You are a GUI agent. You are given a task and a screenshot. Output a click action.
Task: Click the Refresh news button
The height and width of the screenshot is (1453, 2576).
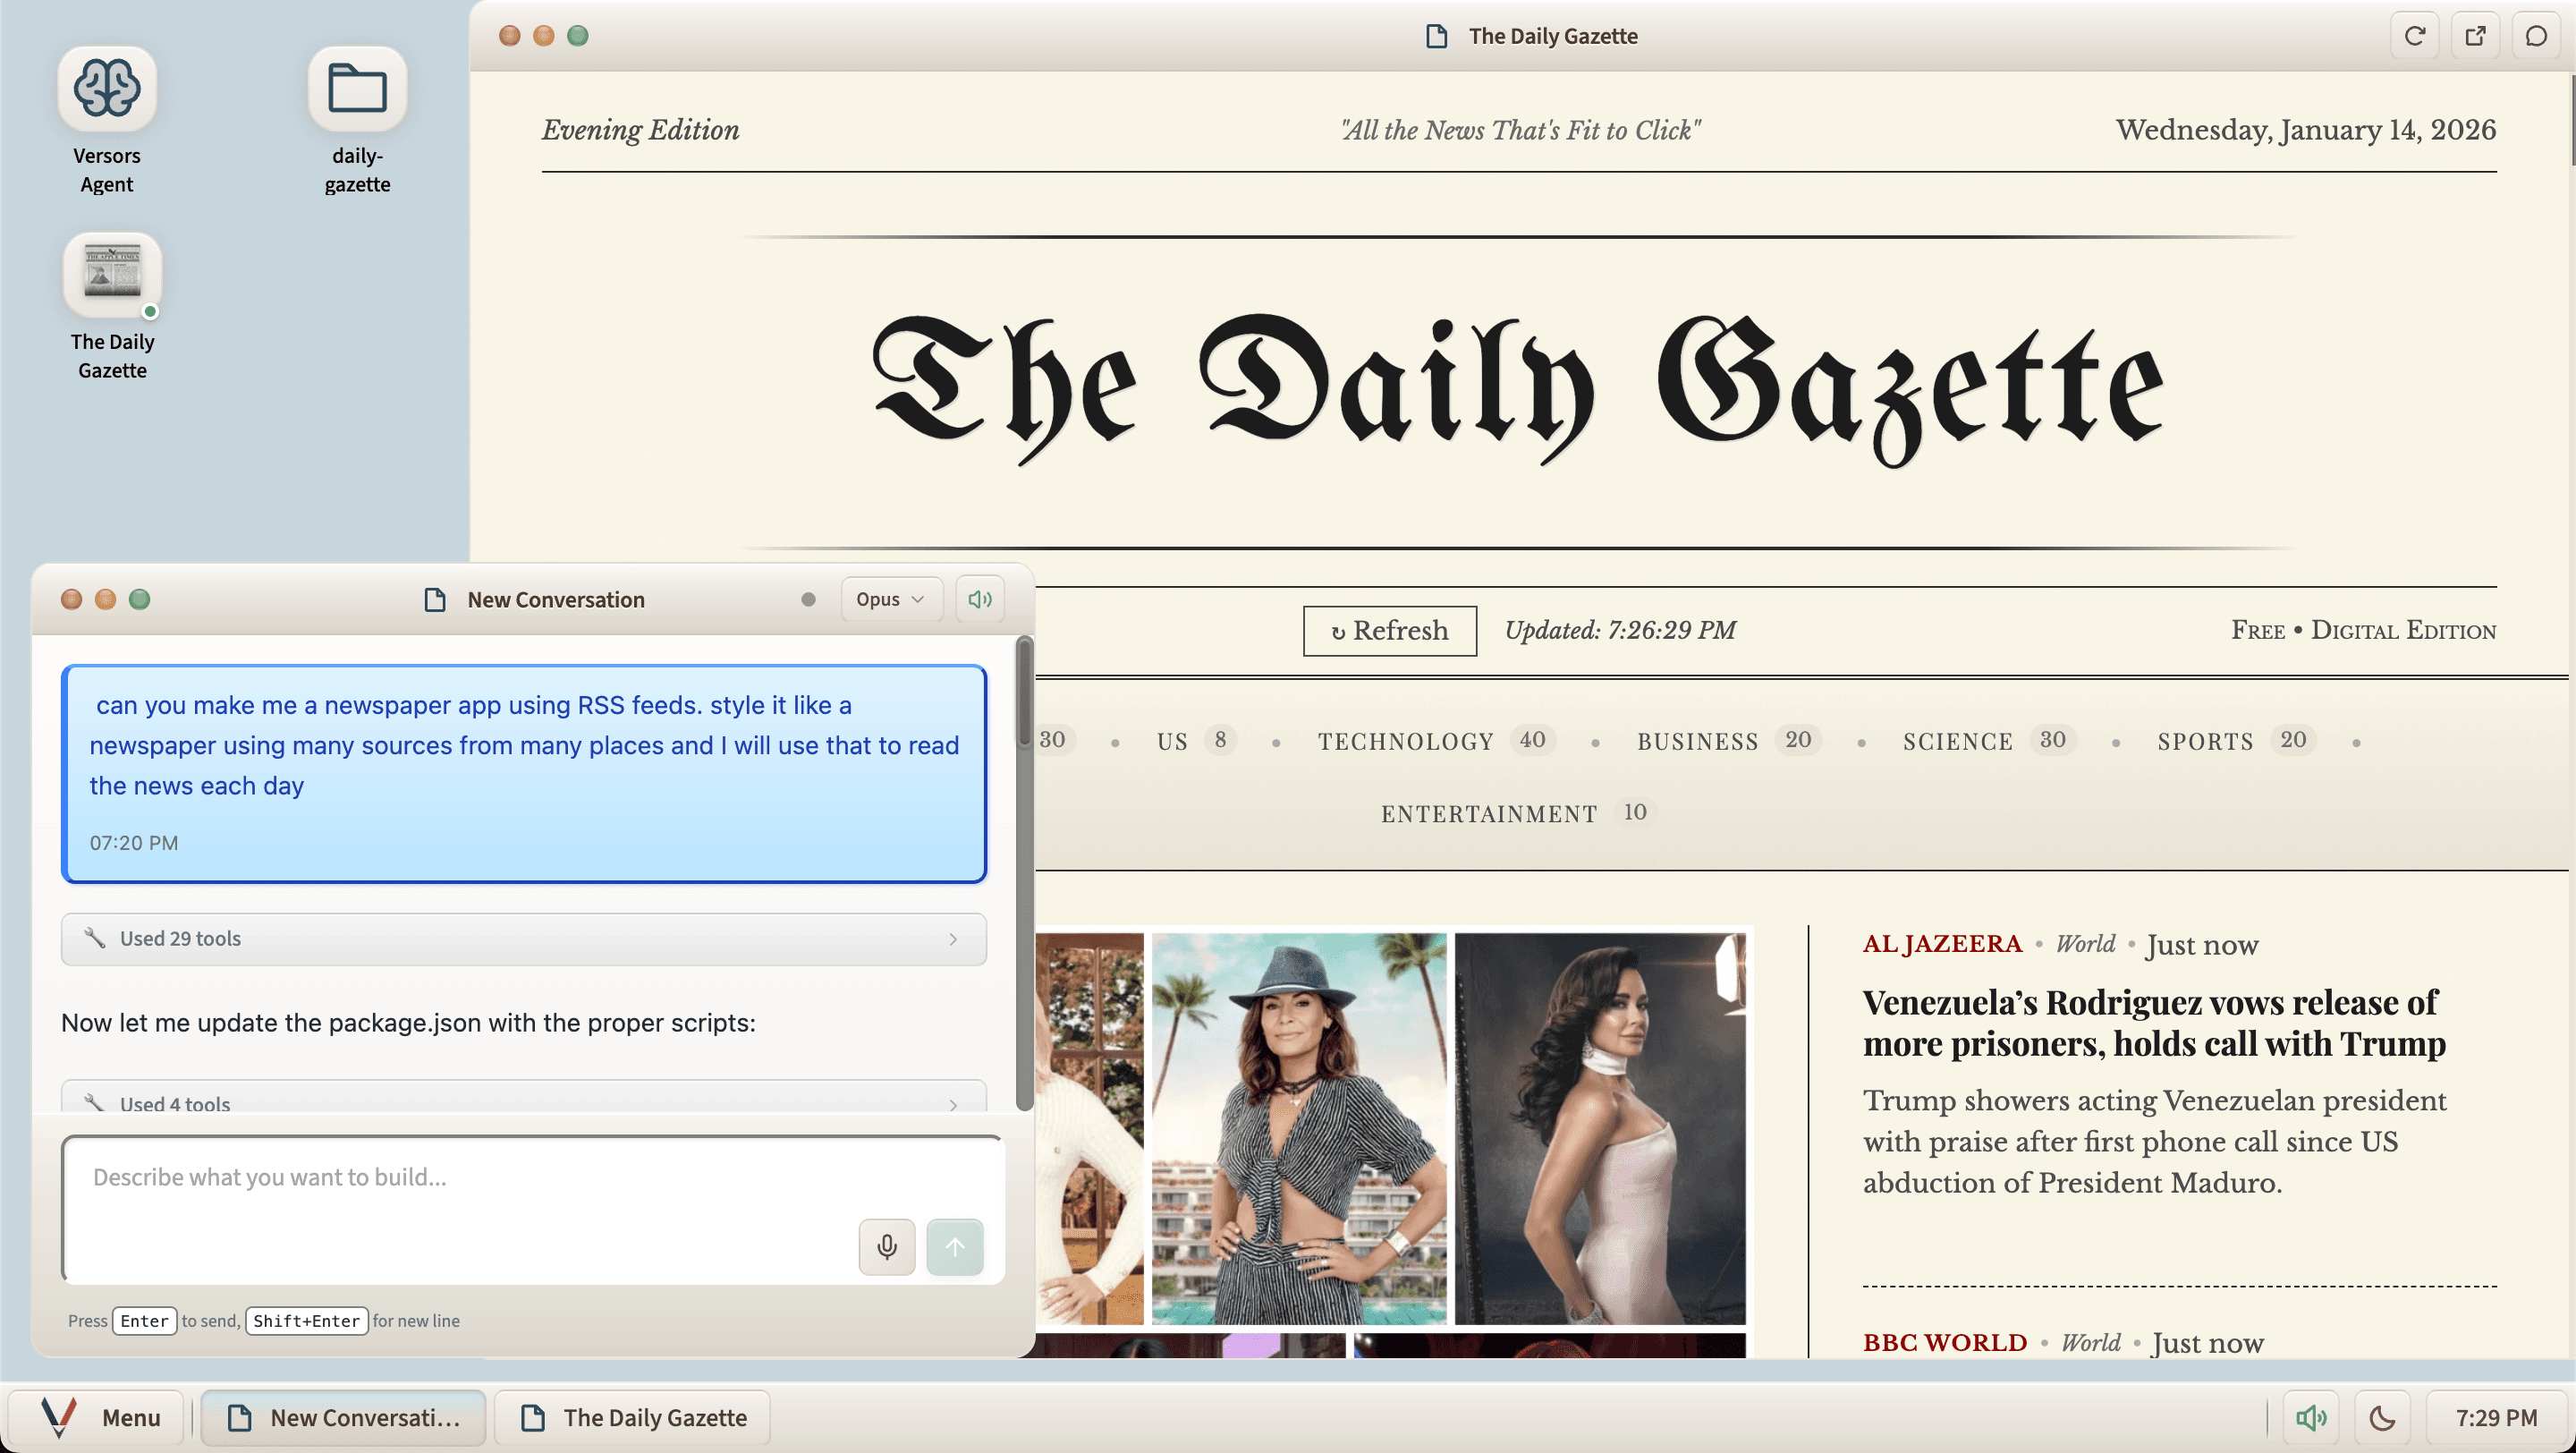1389,630
